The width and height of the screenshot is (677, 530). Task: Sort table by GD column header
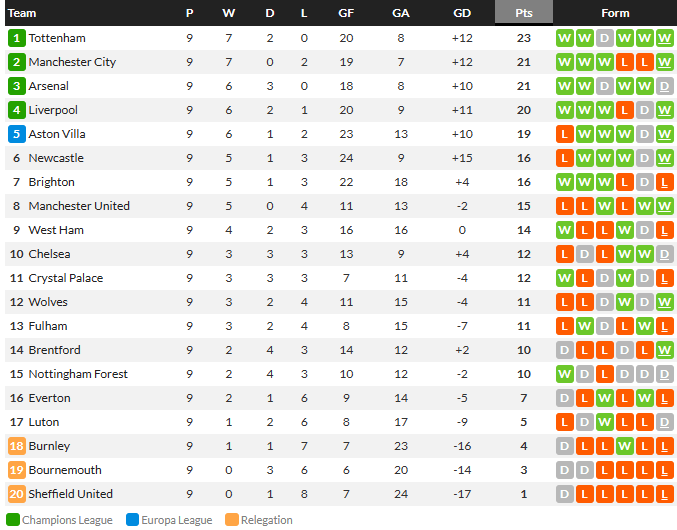click(462, 13)
